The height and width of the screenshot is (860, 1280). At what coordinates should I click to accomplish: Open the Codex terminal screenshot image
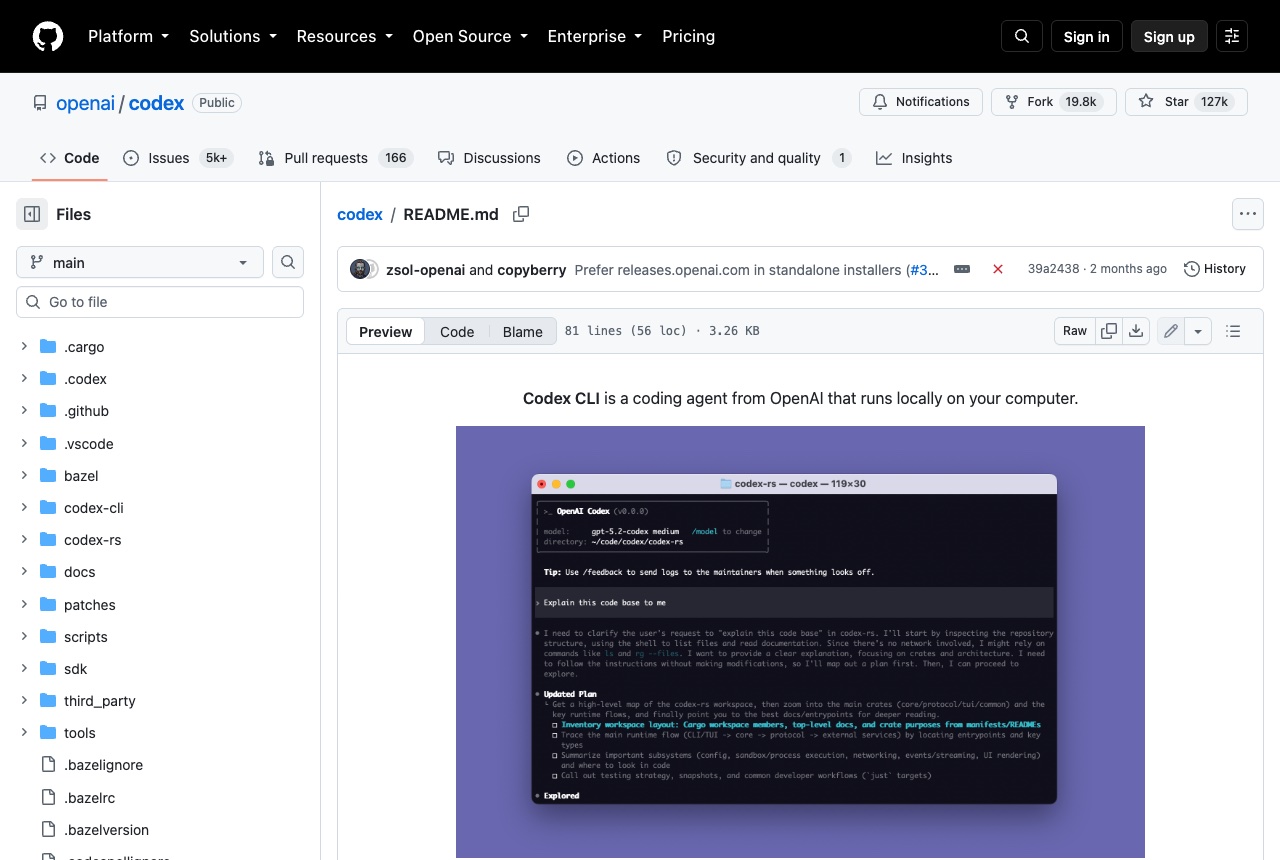pos(800,642)
